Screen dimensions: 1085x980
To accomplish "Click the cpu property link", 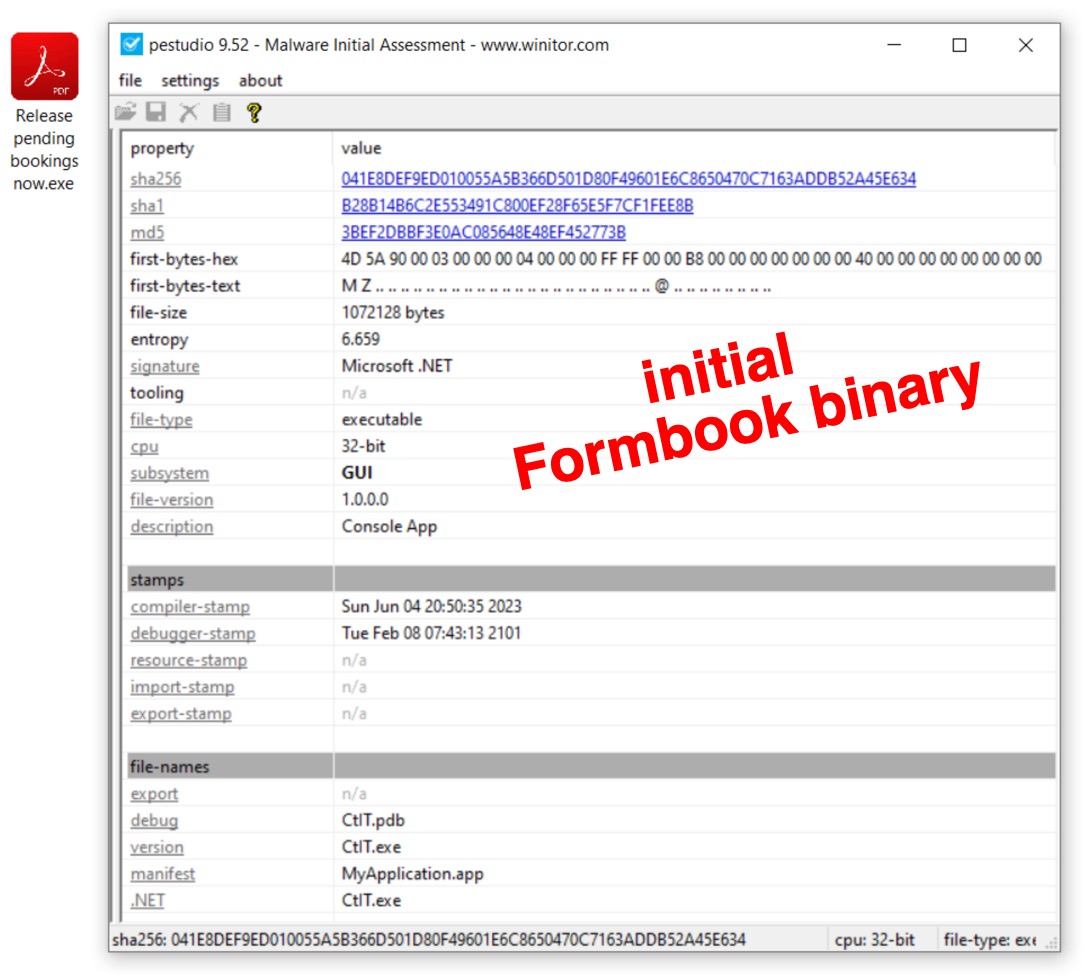I will click(144, 446).
